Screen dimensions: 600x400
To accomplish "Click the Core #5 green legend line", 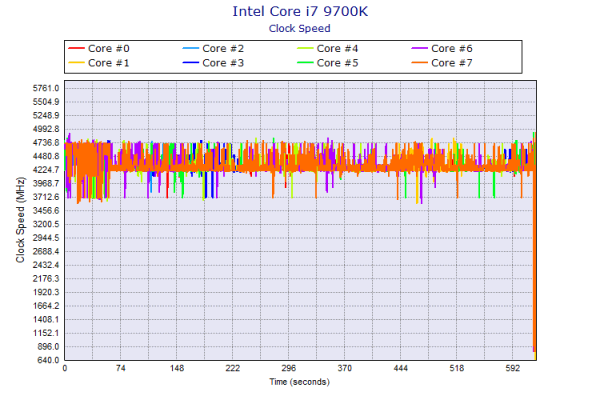I will point(305,63).
